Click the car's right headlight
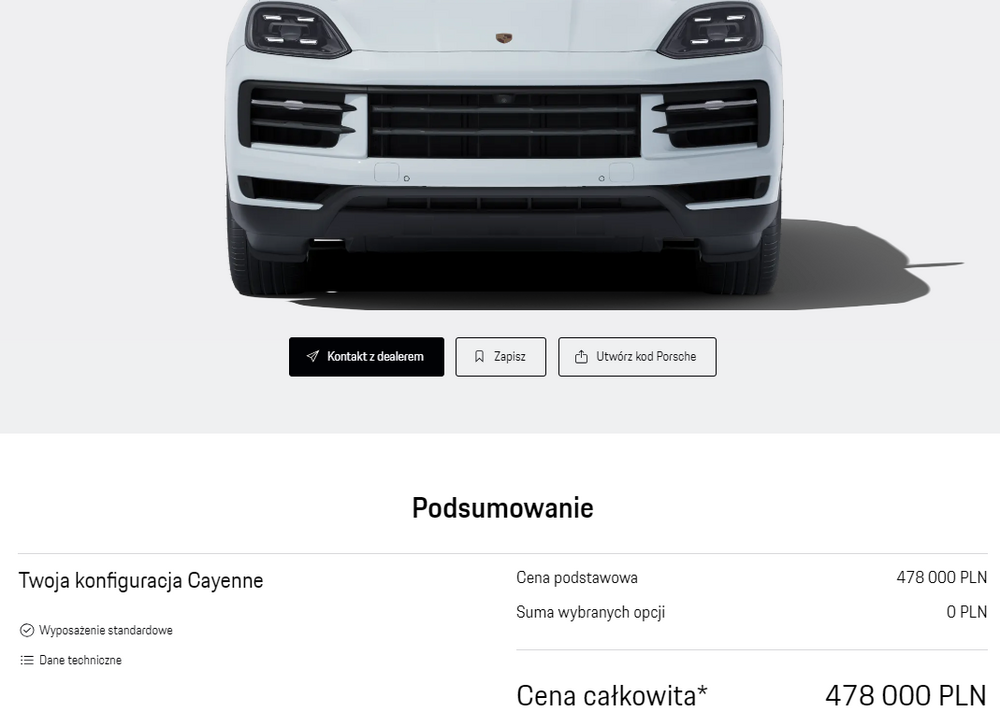The image size is (1000, 726). [711, 29]
